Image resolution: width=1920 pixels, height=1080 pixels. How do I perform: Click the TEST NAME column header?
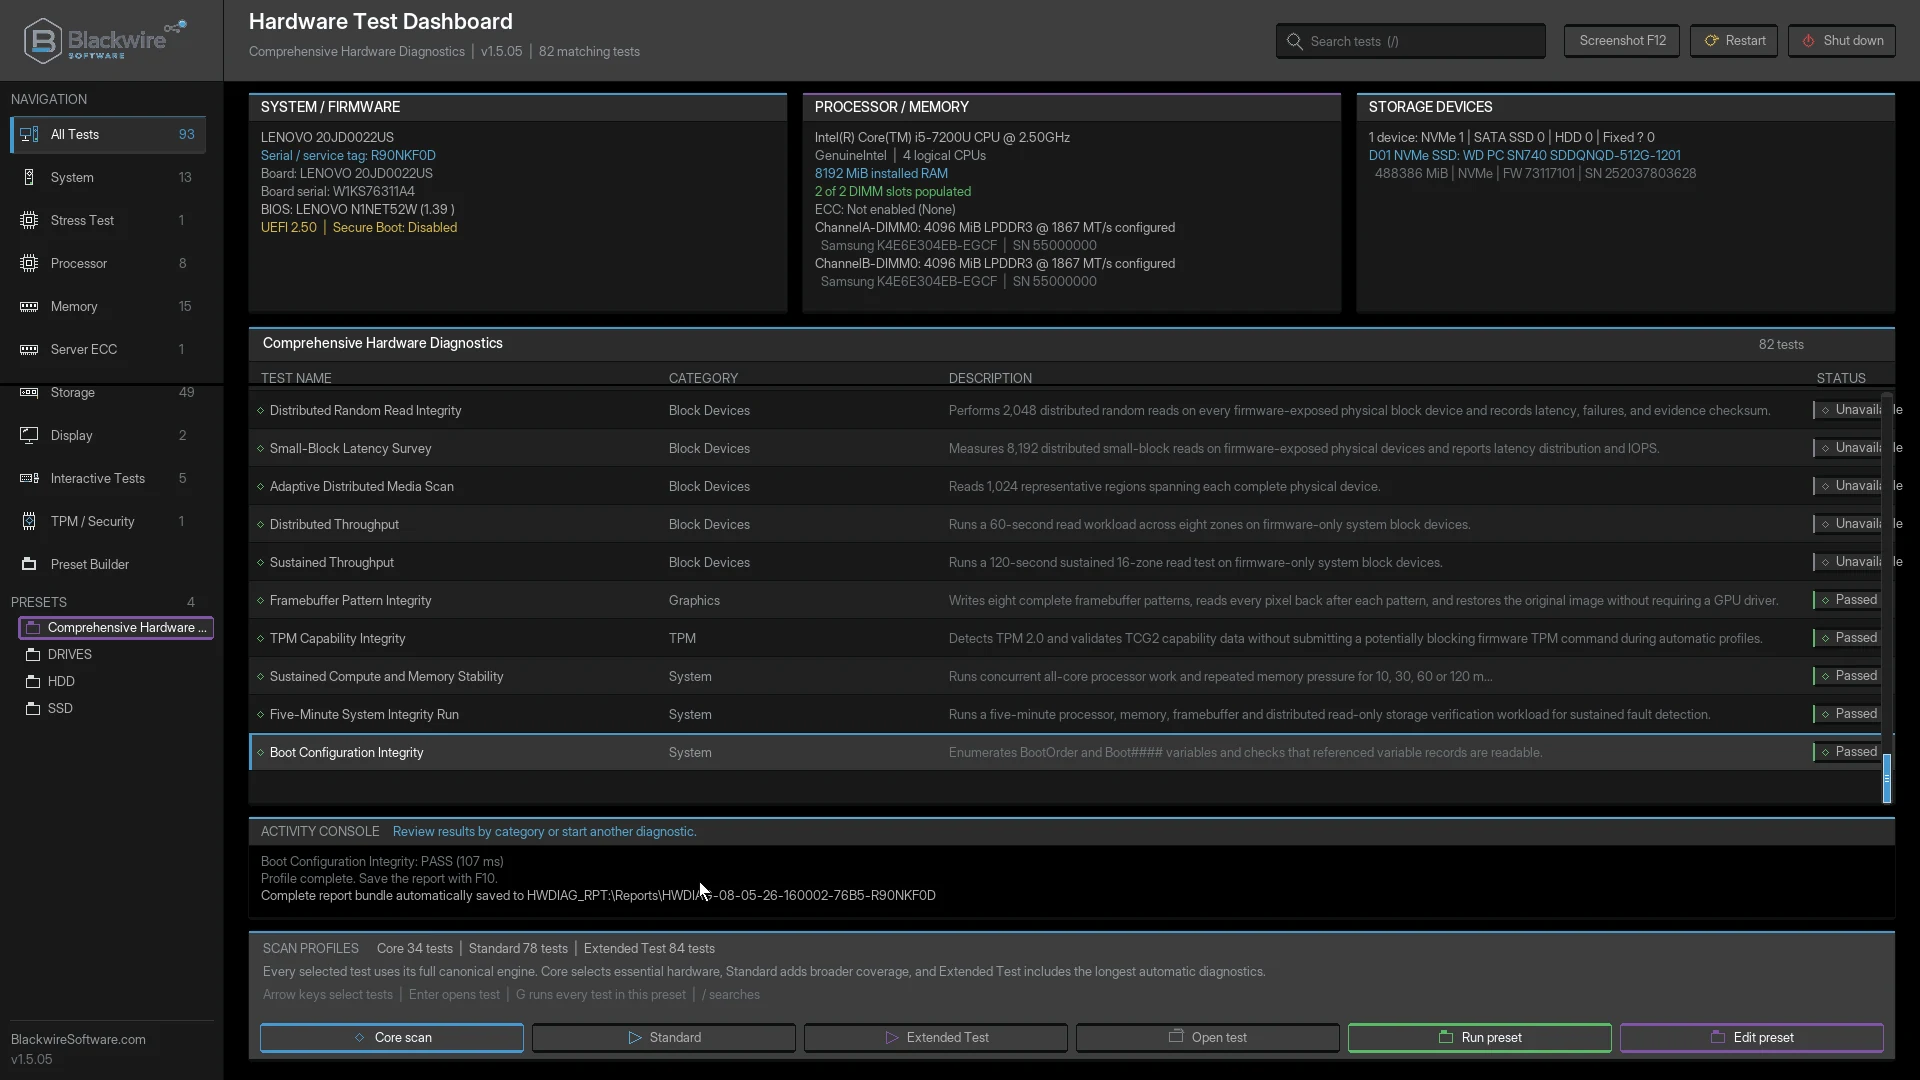pos(296,379)
